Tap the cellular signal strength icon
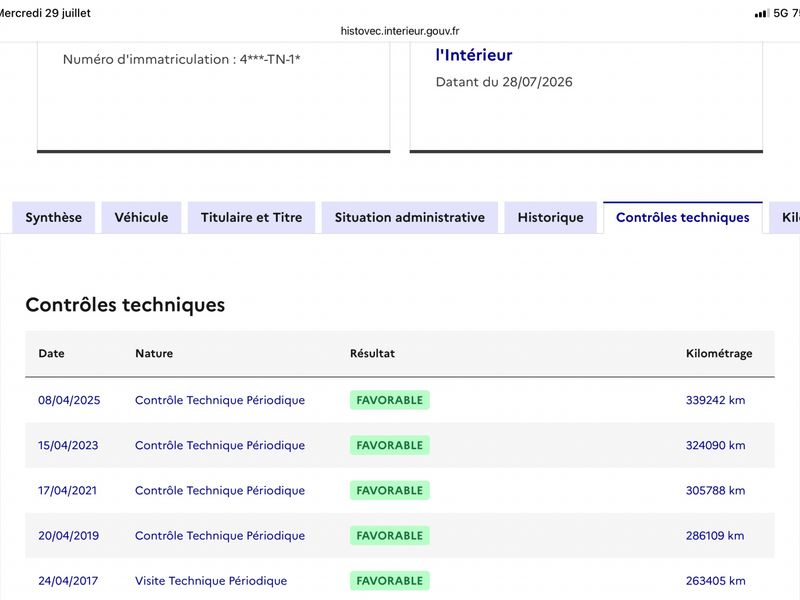800x600 pixels. click(762, 14)
